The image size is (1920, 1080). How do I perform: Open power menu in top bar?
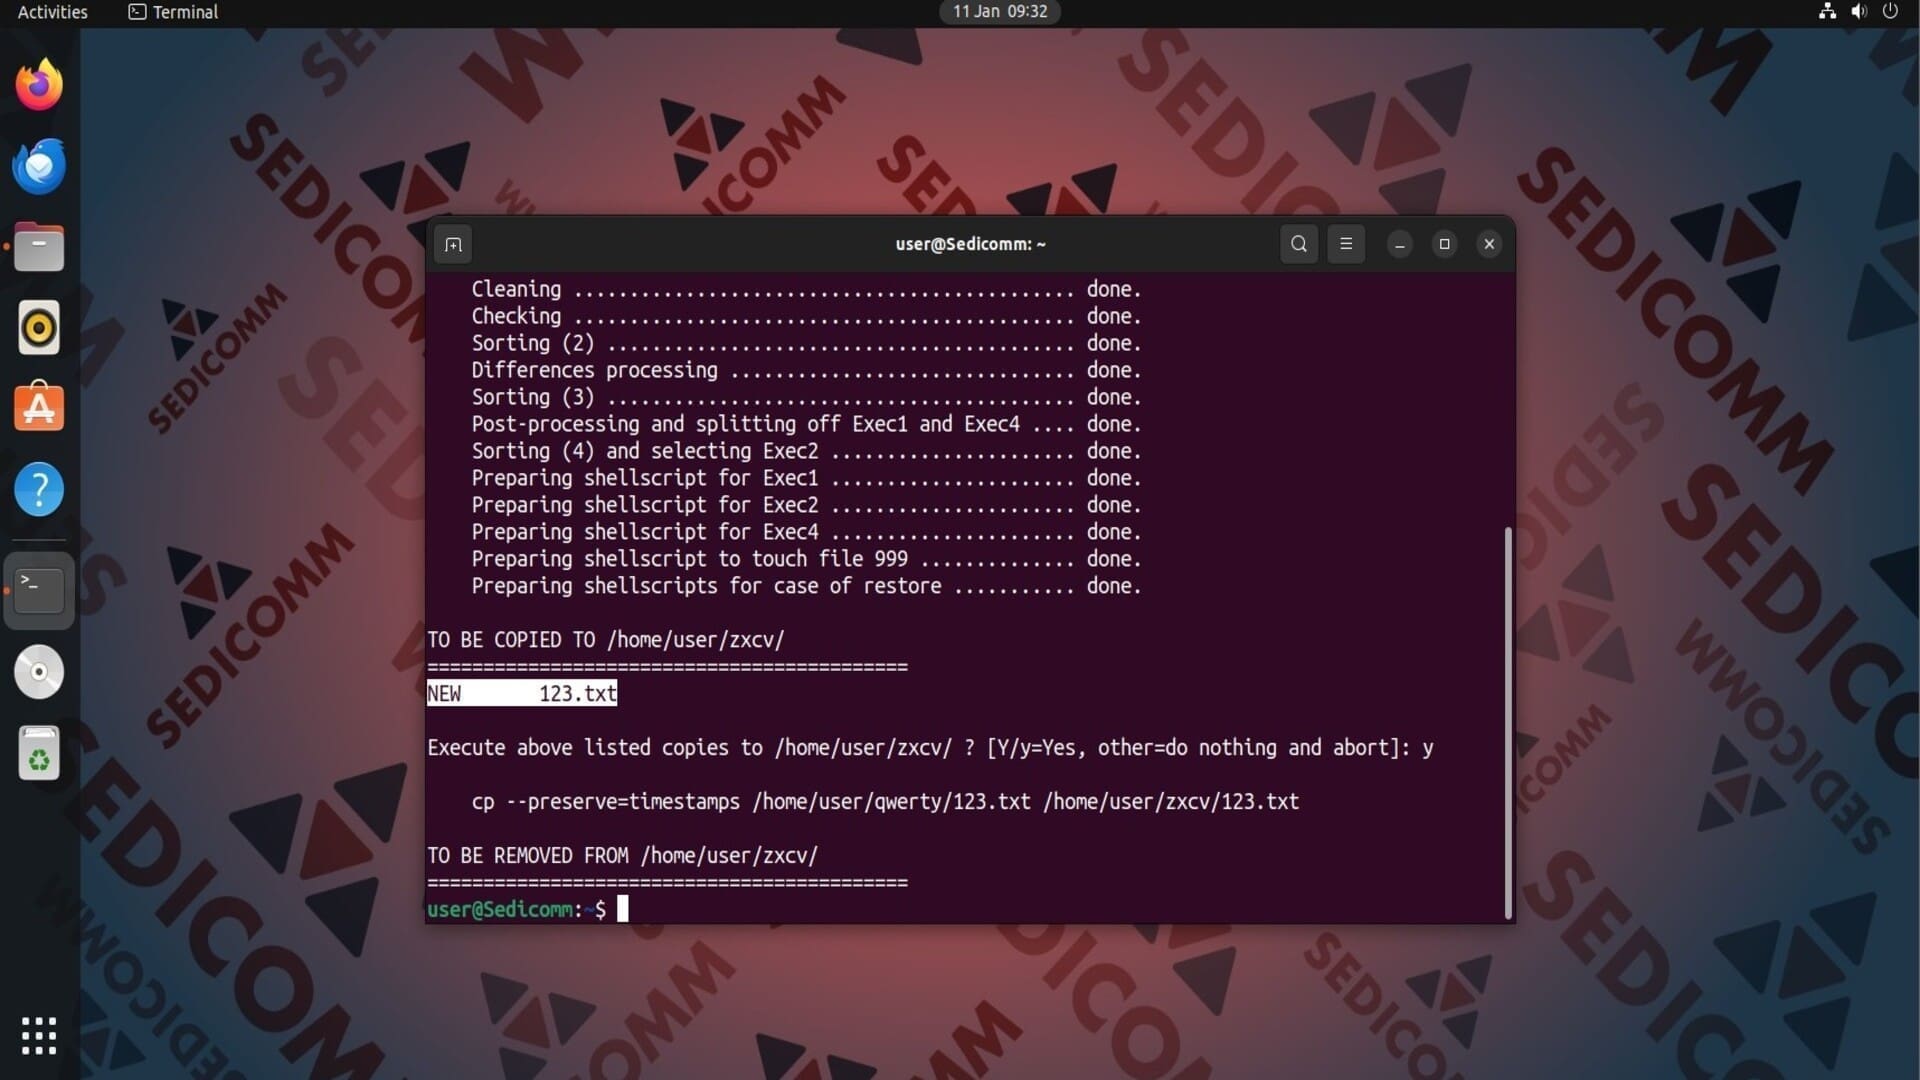point(1890,12)
